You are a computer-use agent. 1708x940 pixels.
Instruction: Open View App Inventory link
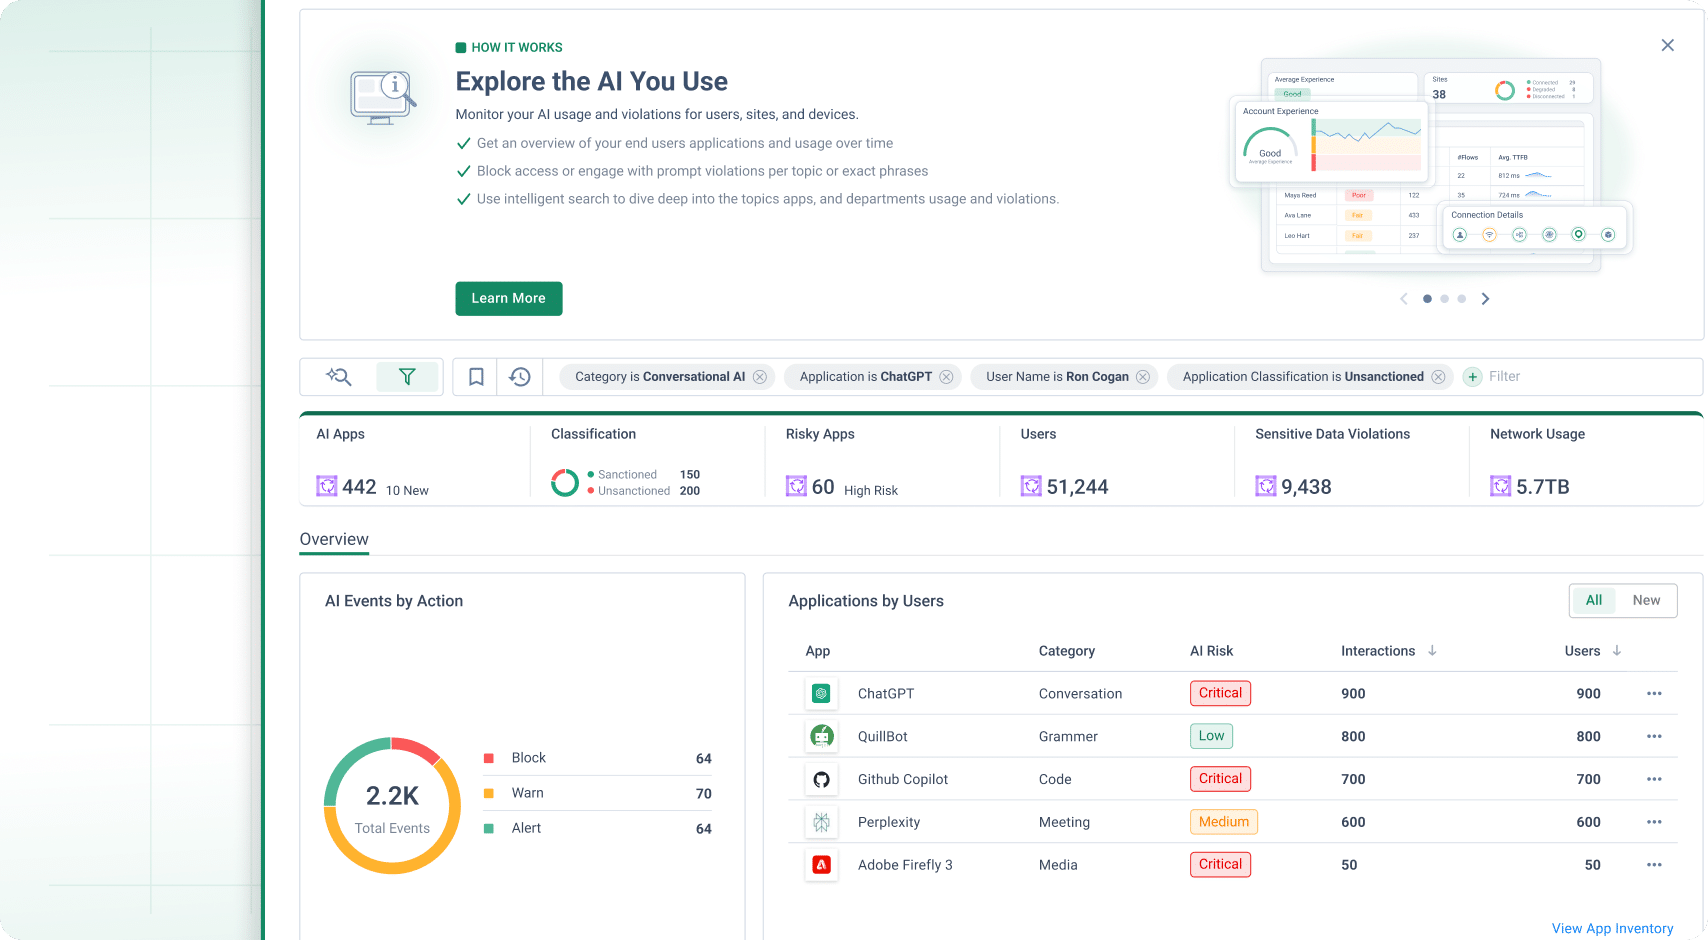[1612, 928]
